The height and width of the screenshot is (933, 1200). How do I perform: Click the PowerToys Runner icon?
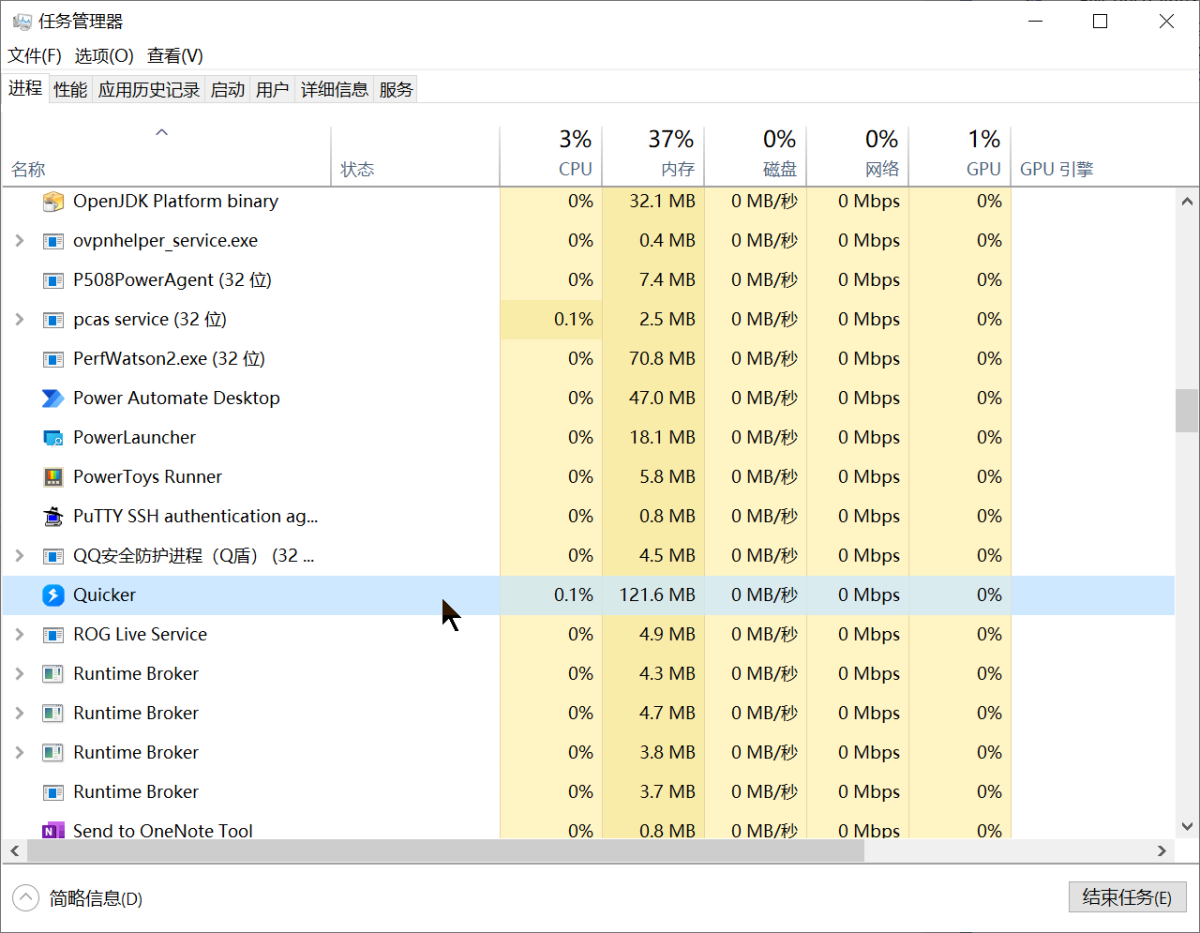53,477
